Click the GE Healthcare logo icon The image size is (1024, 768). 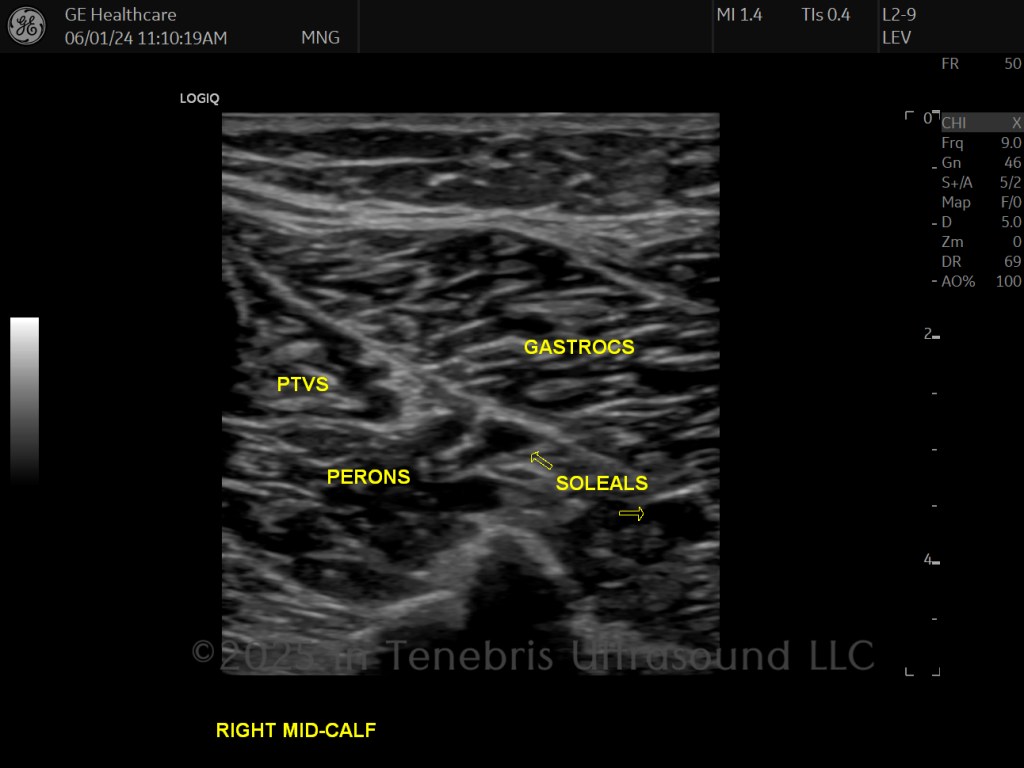click(x=27, y=25)
